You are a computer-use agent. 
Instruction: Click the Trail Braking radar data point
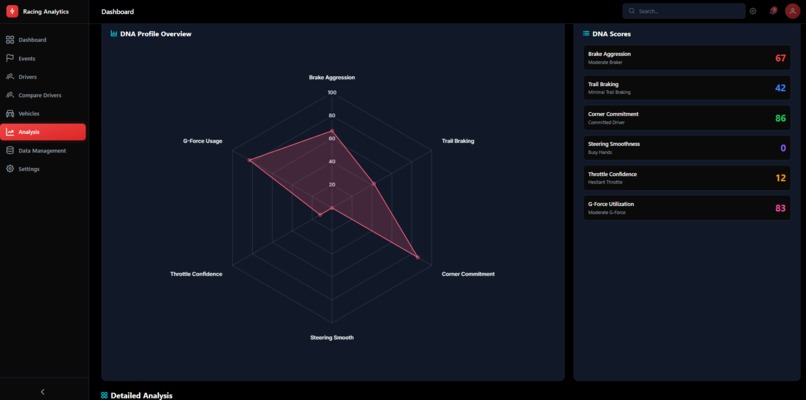374,184
